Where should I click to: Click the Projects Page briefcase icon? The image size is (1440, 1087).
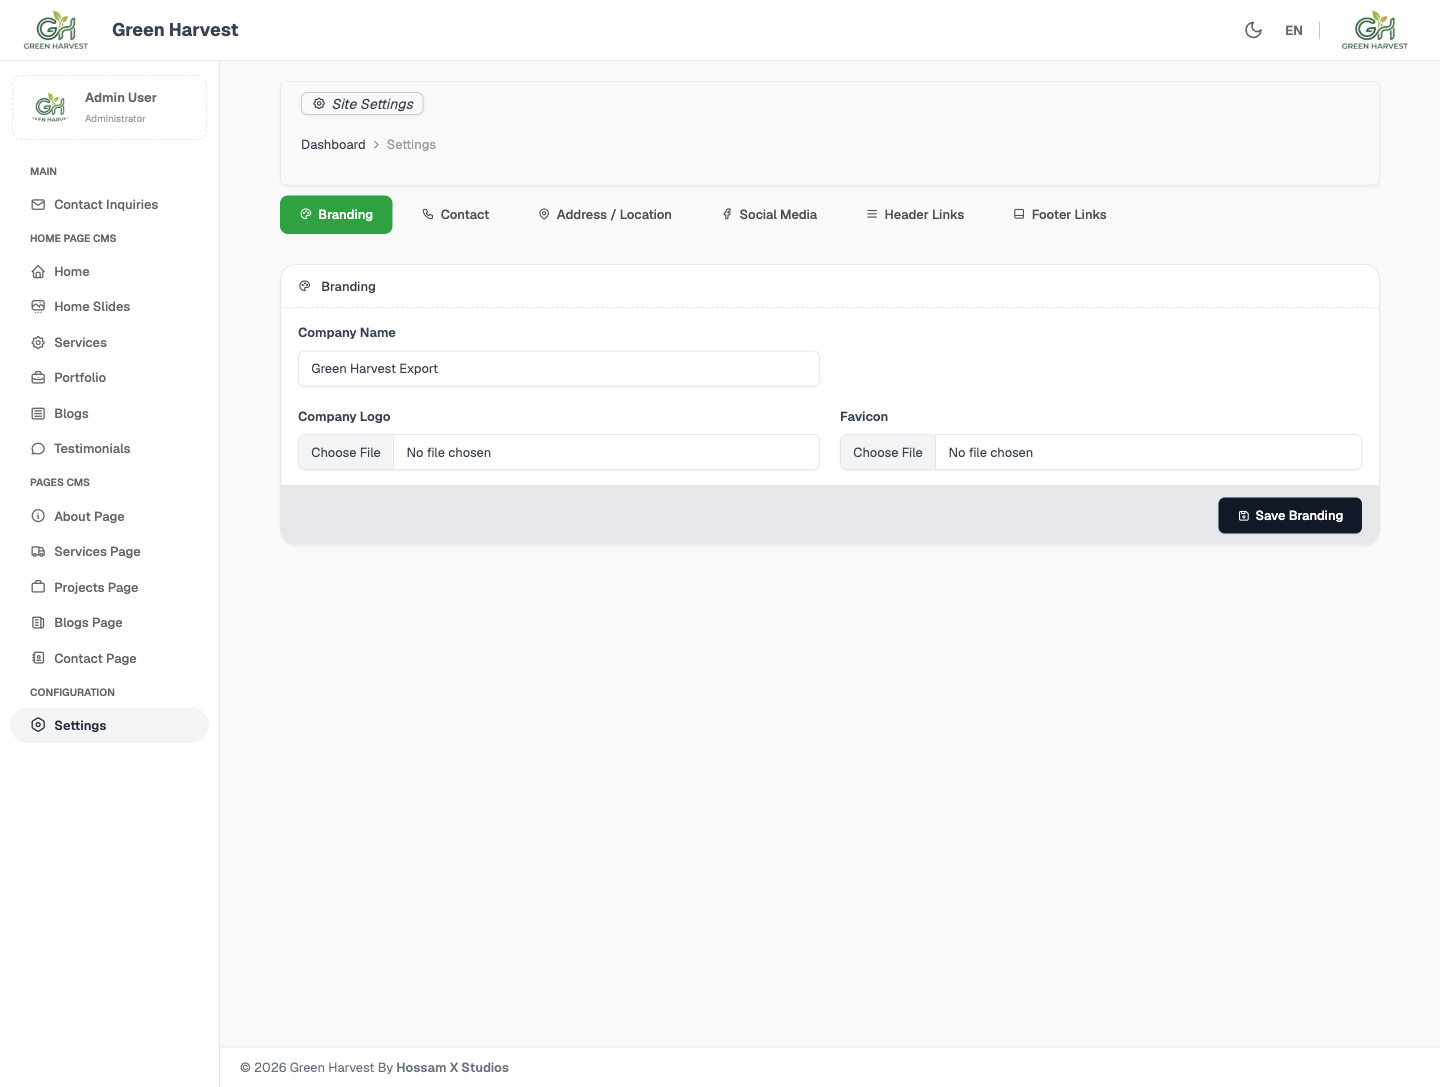38,587
